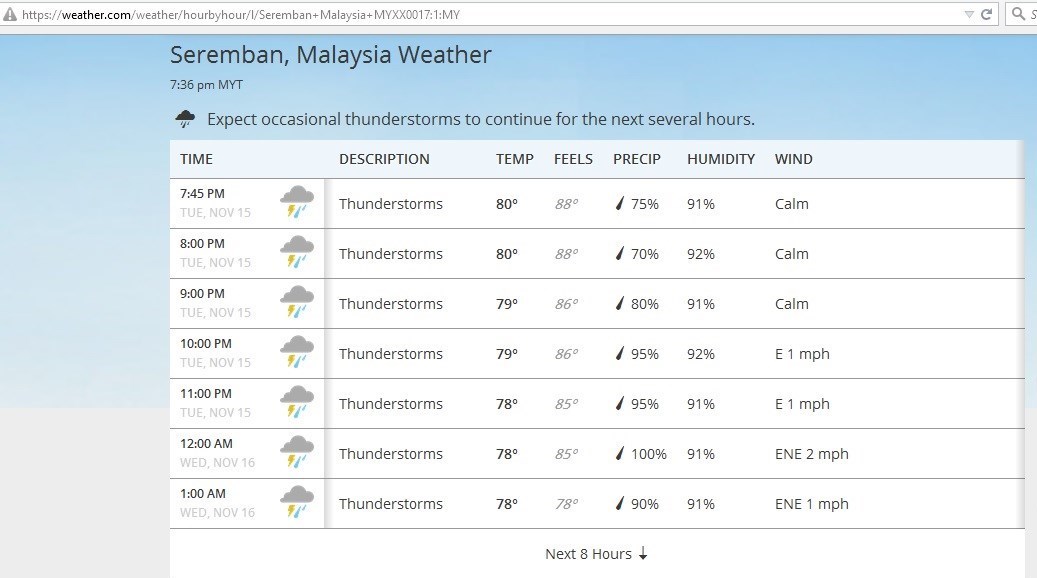This screenshot has width=1037, height=578.
Task: Click the 1:00 AM thunderstorm cloud icon
Action: 297,502
